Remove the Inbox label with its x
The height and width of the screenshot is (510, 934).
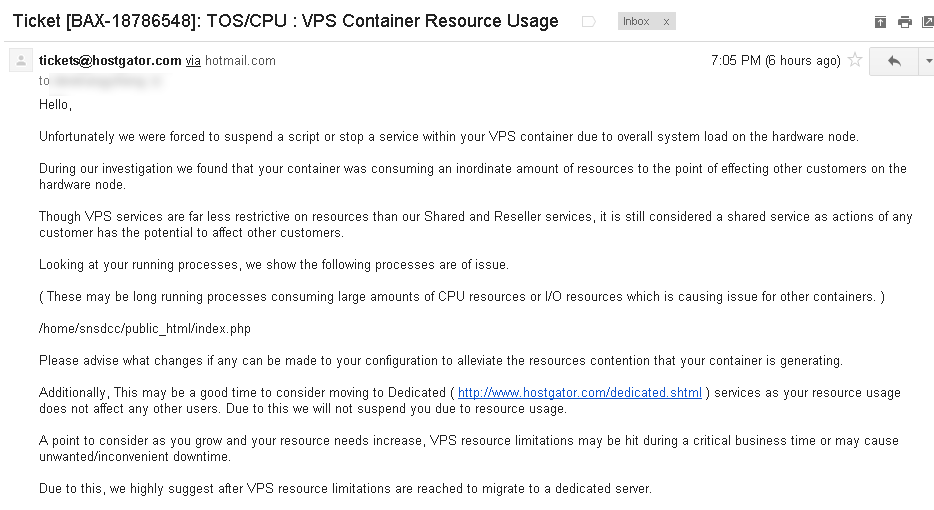pyautogui.click(x=666, y=22)
